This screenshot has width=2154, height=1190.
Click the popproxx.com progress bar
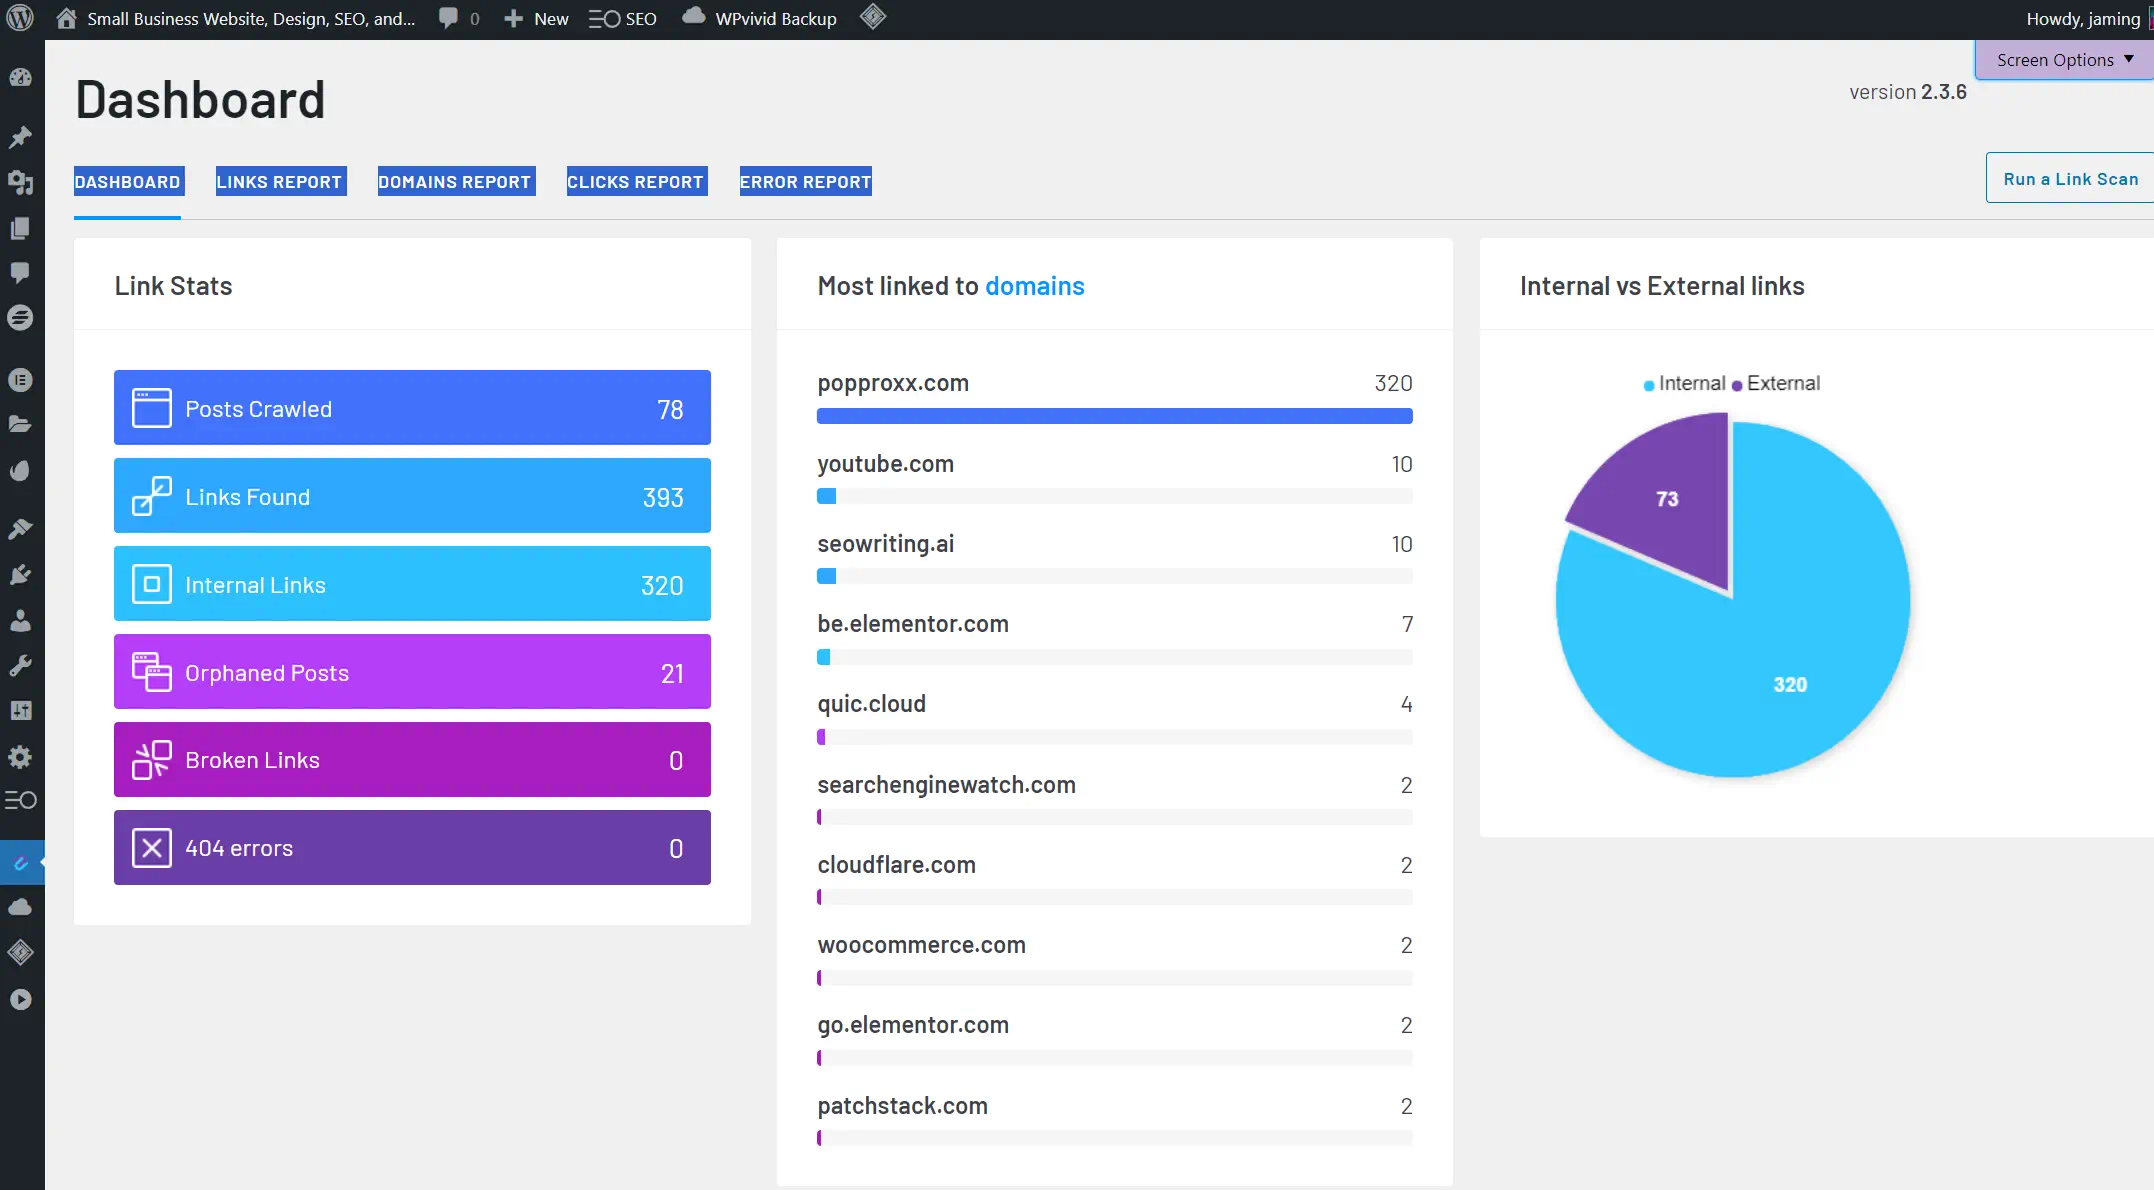[x=1114, y=416]
